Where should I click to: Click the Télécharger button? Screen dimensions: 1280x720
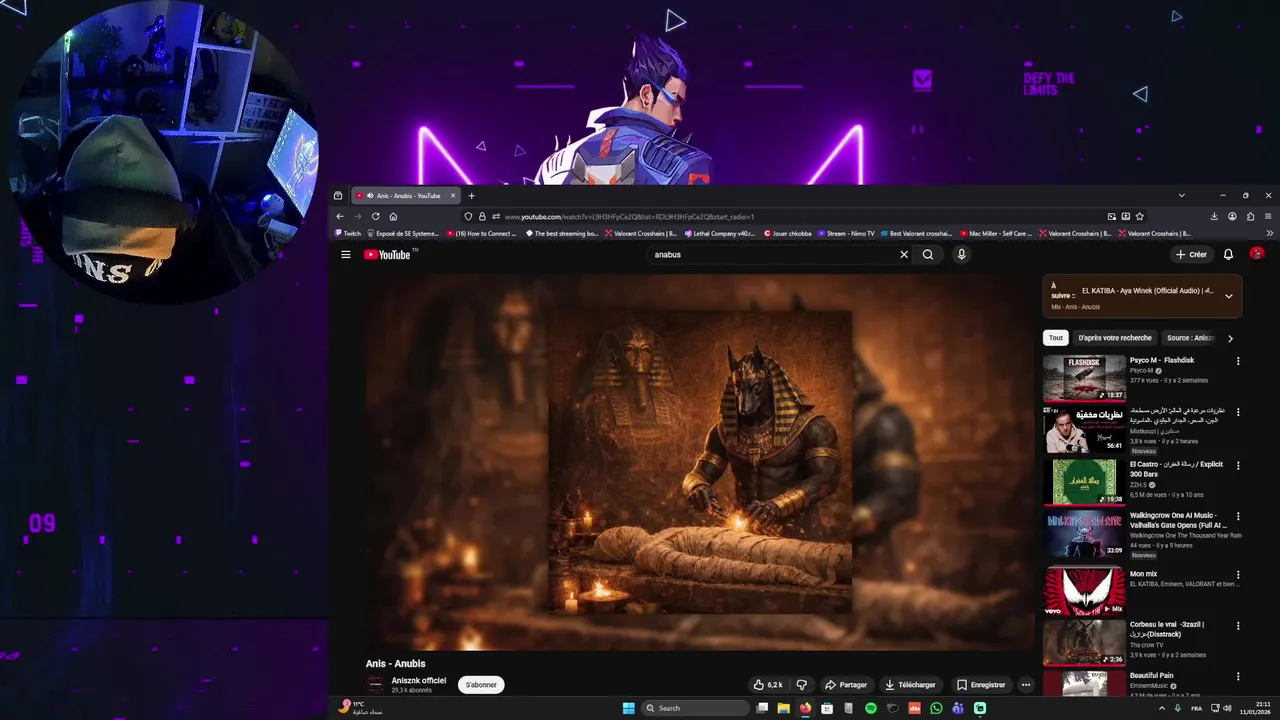(x=910, y=685)
